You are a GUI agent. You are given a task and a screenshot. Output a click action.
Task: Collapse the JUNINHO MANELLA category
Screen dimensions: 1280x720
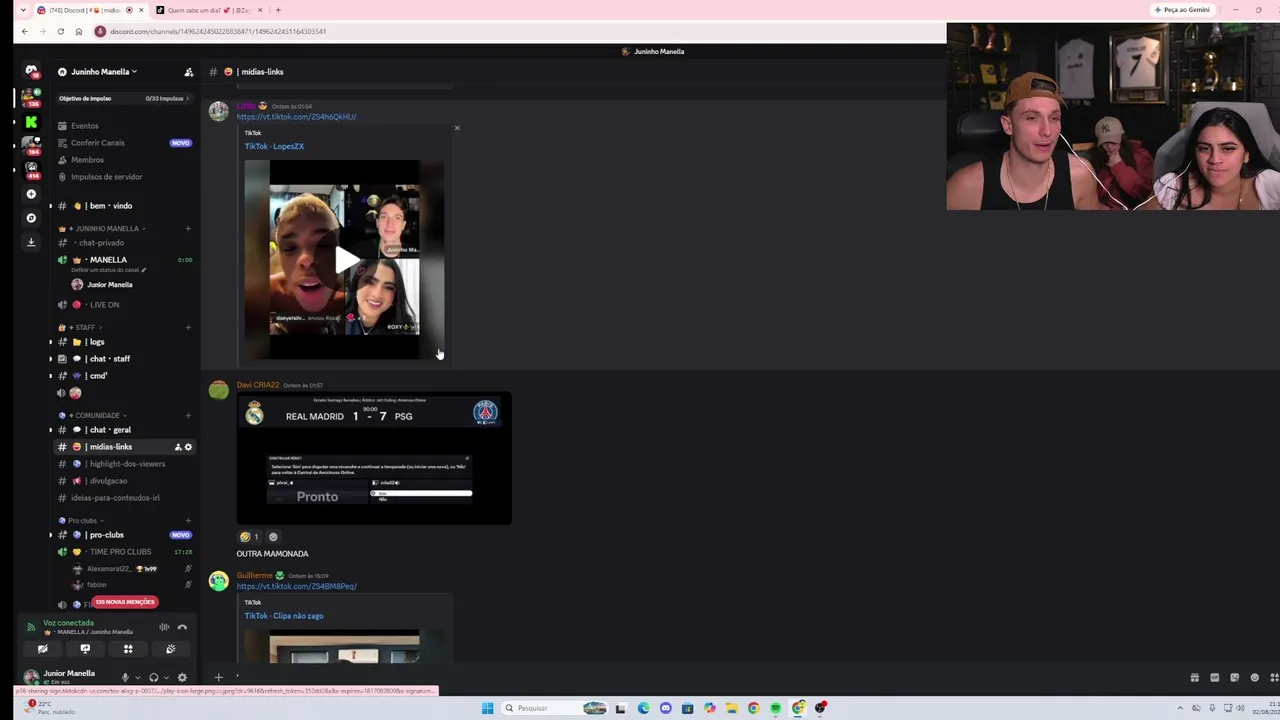click(107, 229)
